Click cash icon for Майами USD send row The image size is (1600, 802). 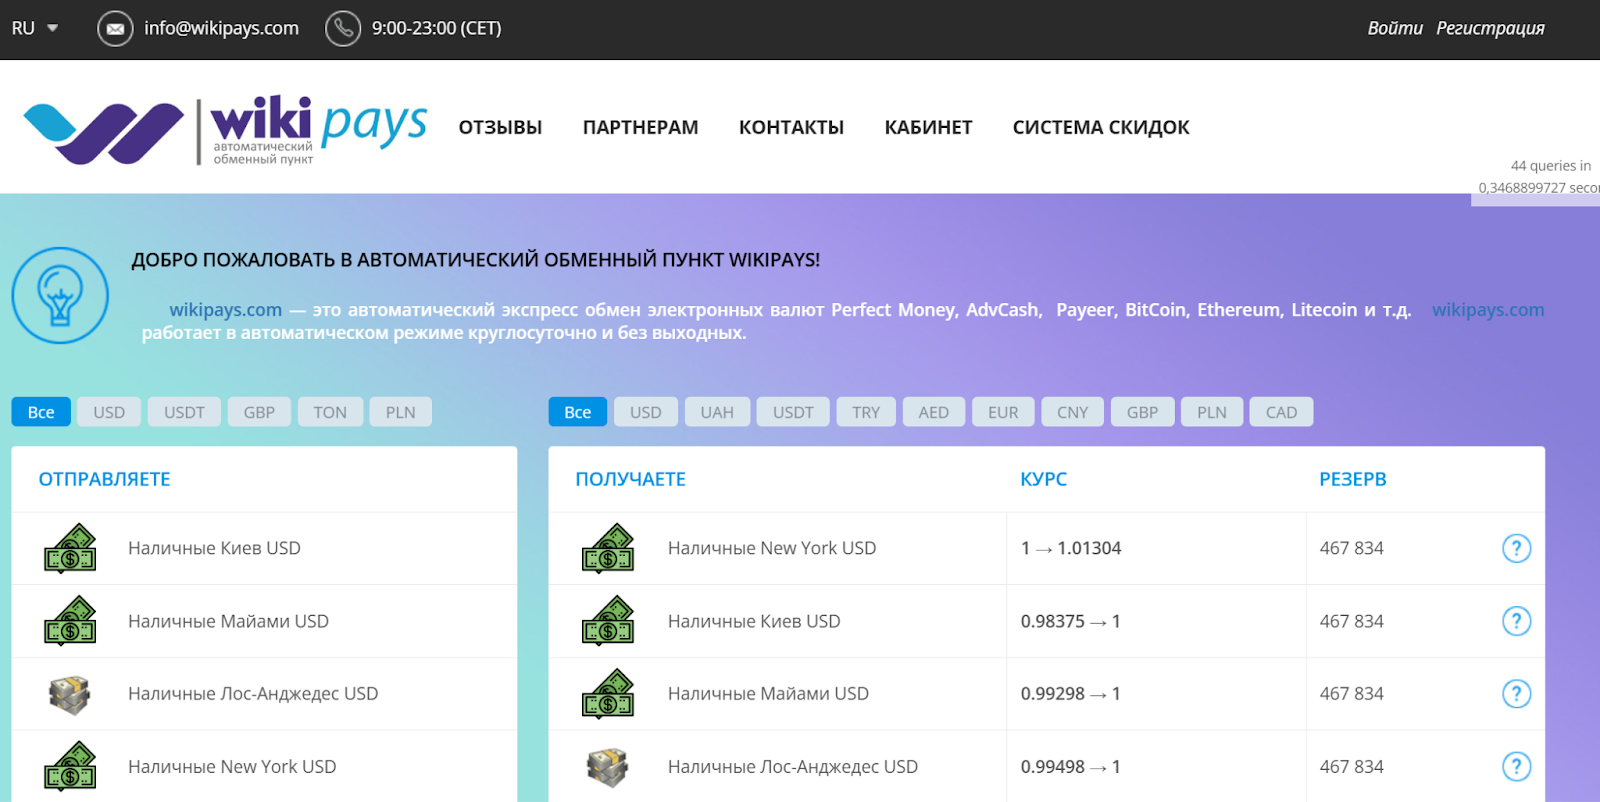point(70,621)
